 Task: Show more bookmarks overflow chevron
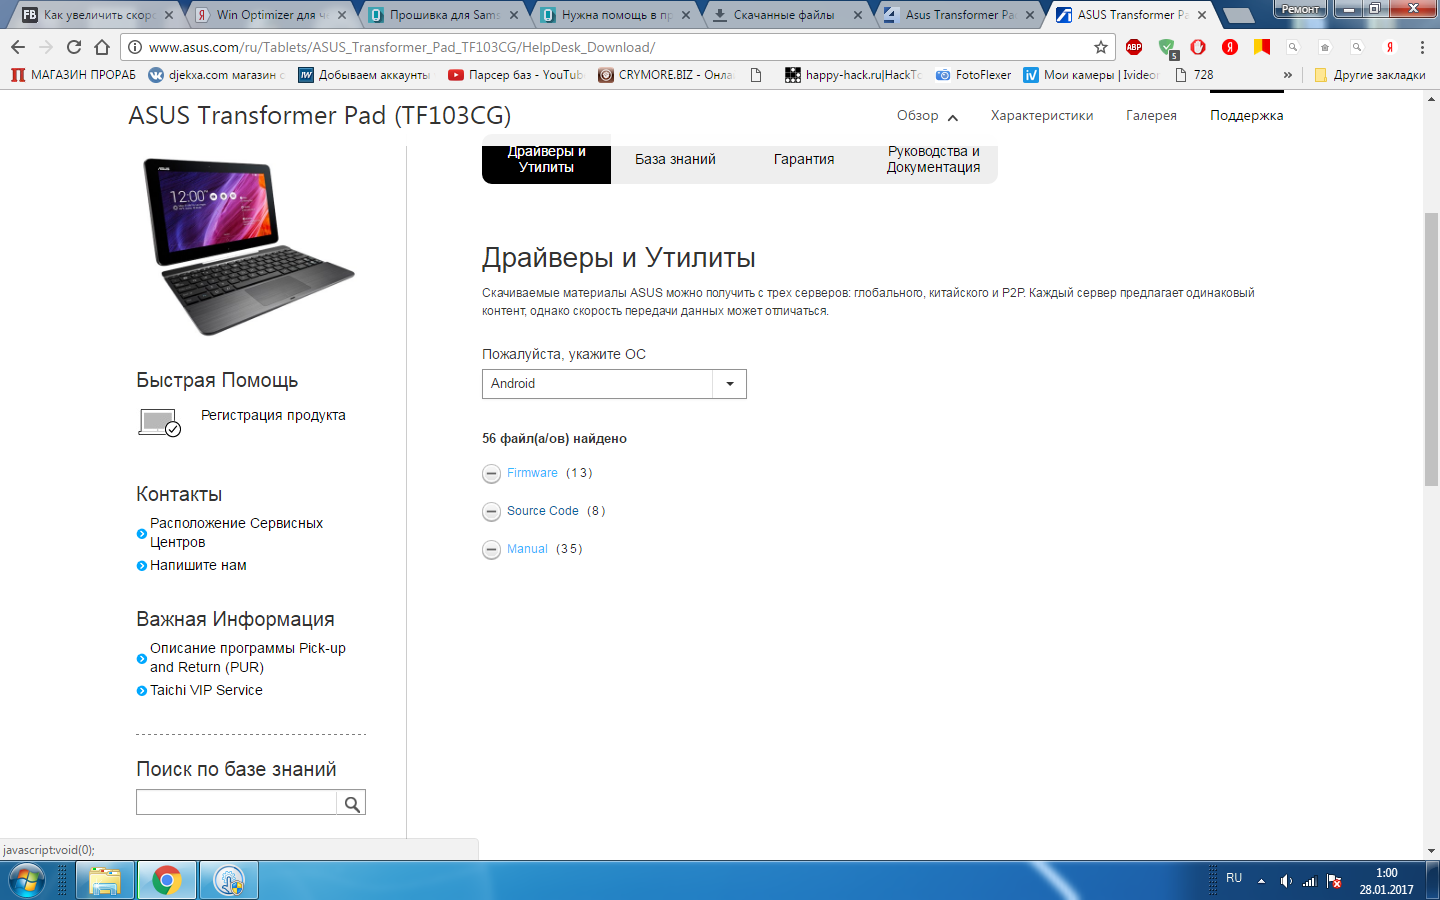click(x=1288, y=75)
